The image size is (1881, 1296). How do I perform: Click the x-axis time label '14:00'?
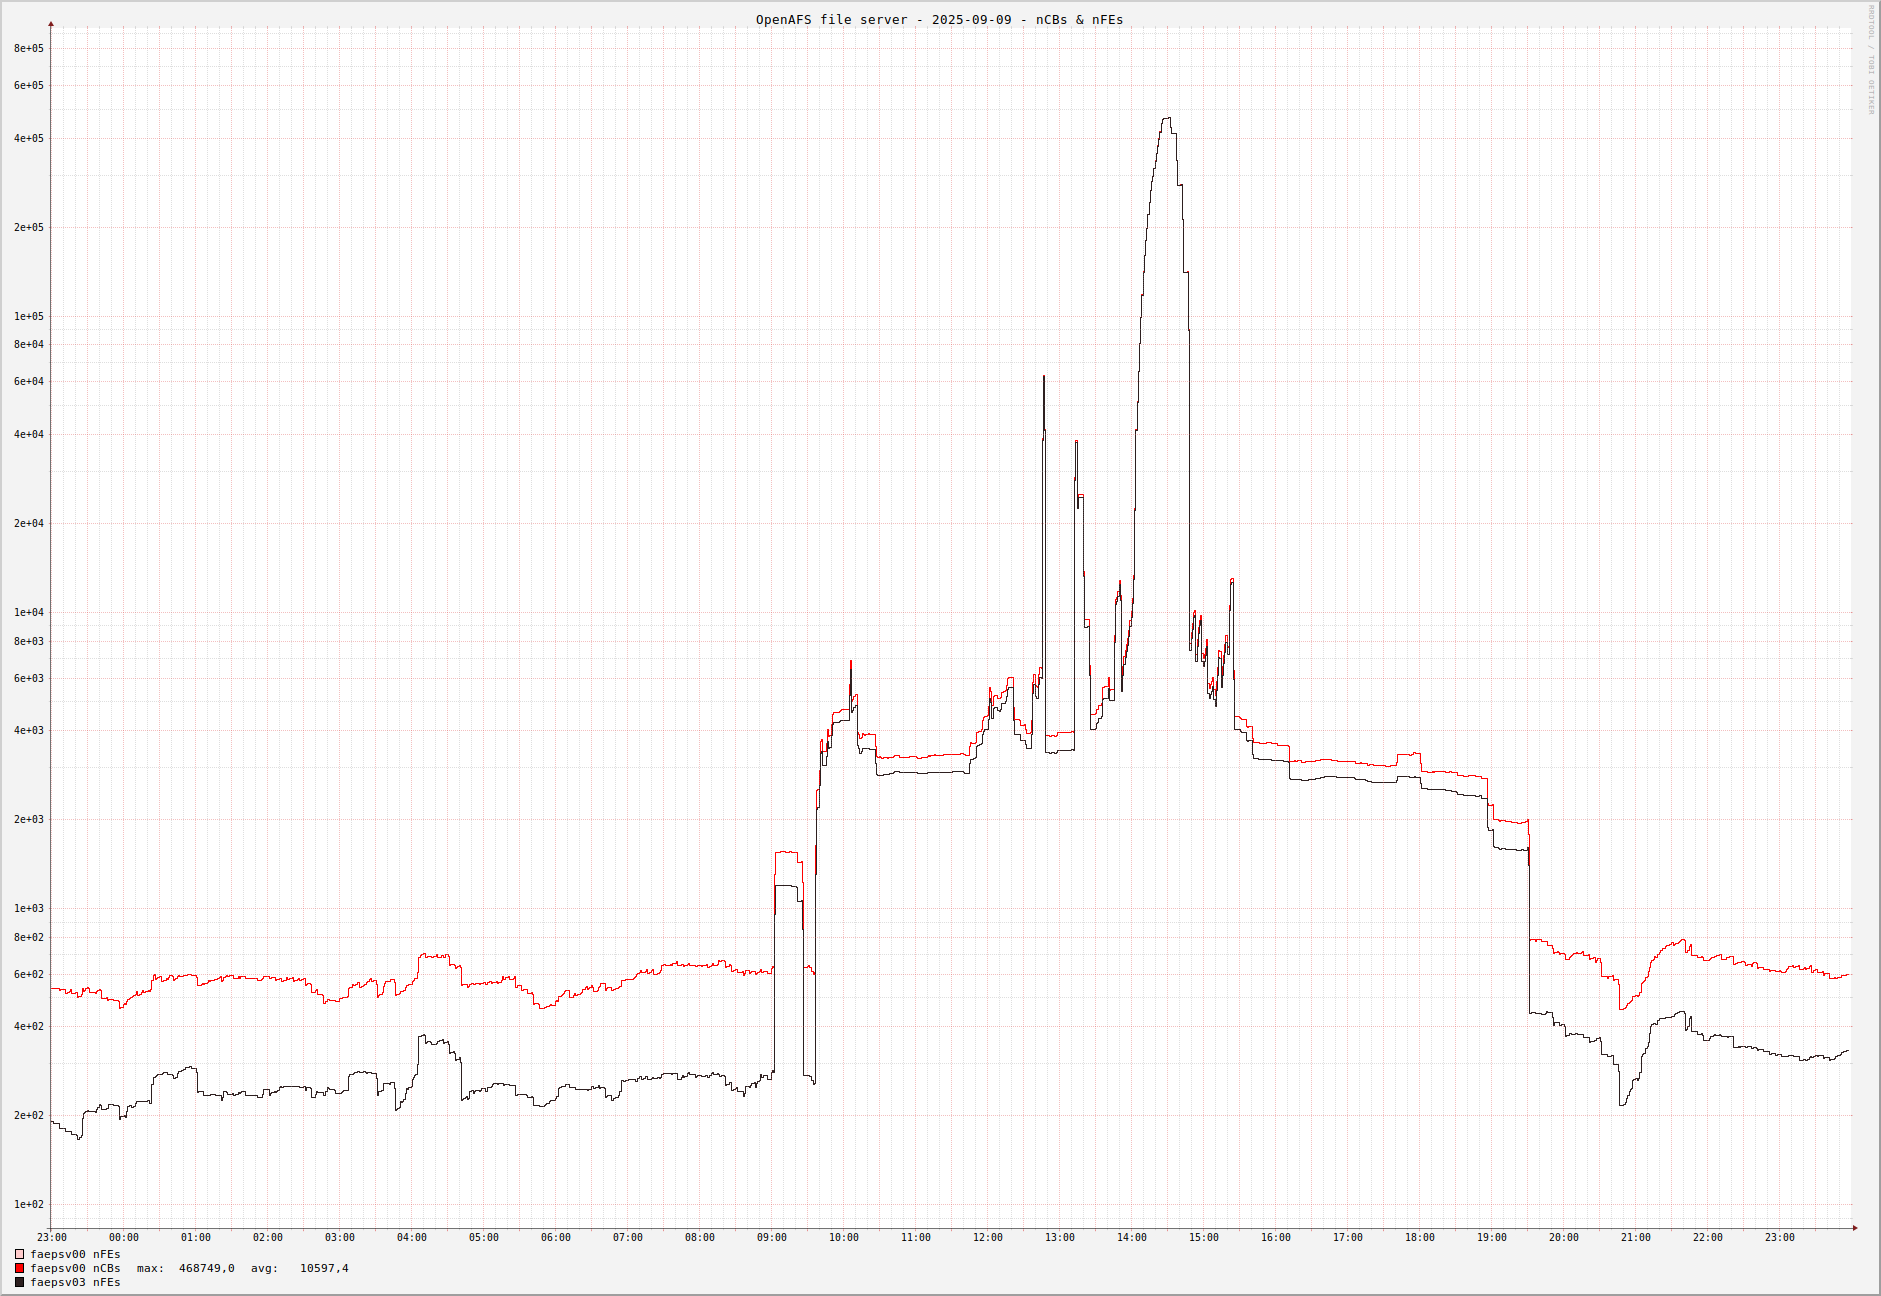[1132, 1238]
